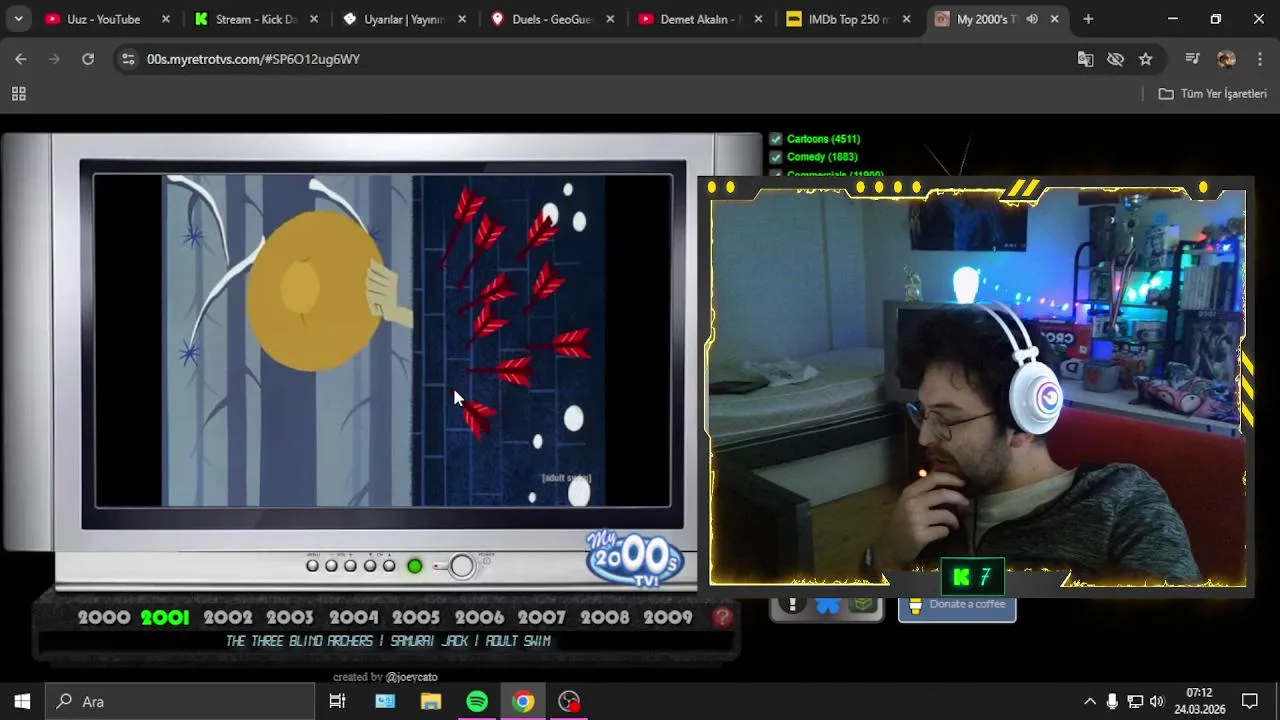Click the exclamation mark icon below the webcam

coord(792,605)
